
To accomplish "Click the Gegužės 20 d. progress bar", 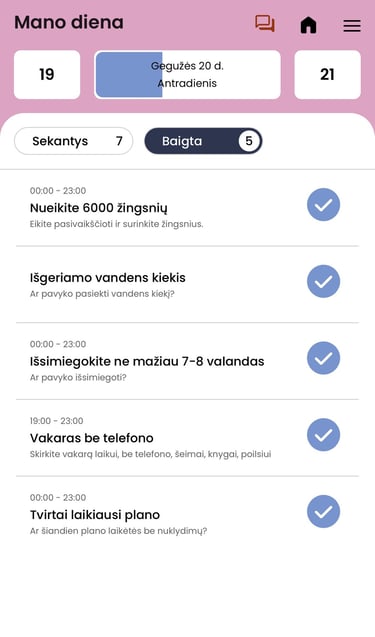I will click(x=187, y=75).
